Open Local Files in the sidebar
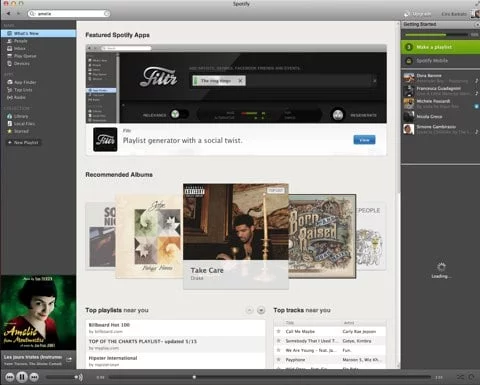The width and height of the screenshot is (480, 385). 21,124
